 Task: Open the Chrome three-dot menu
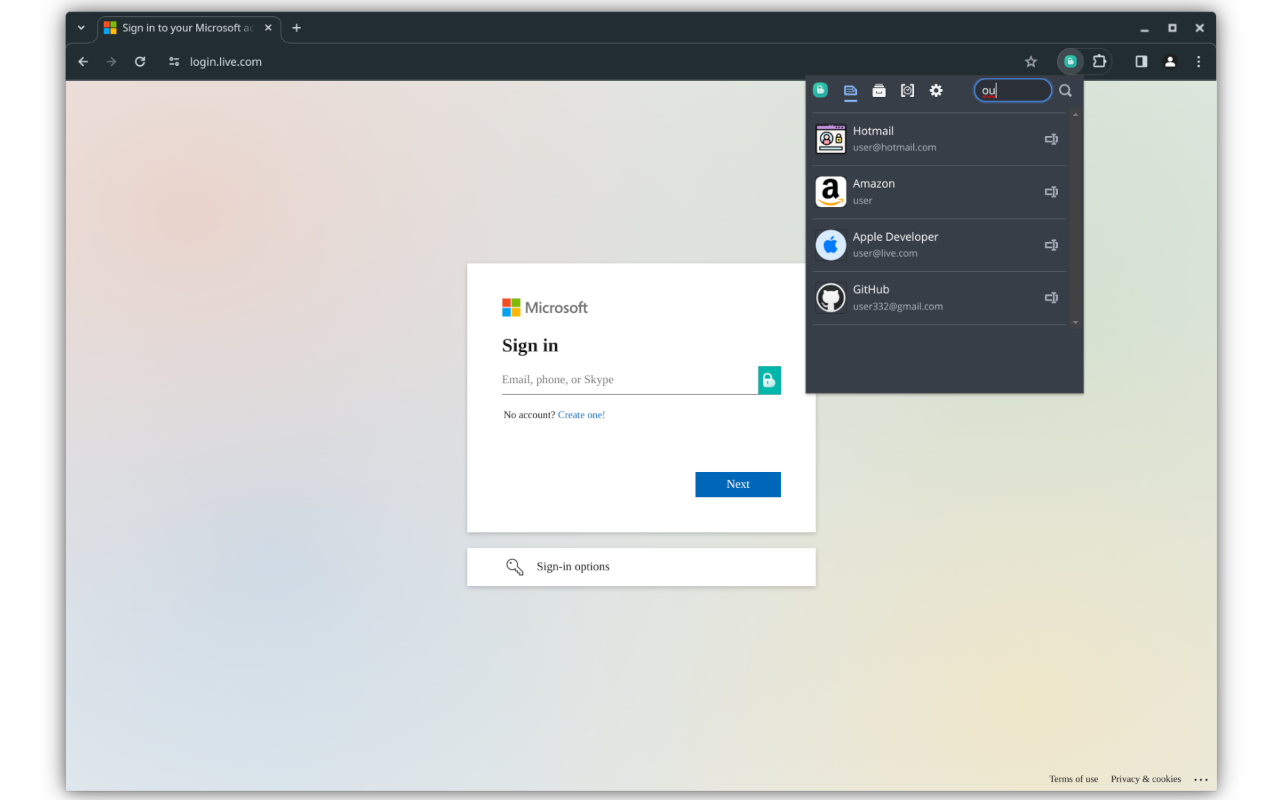(x=1199, y=62)
